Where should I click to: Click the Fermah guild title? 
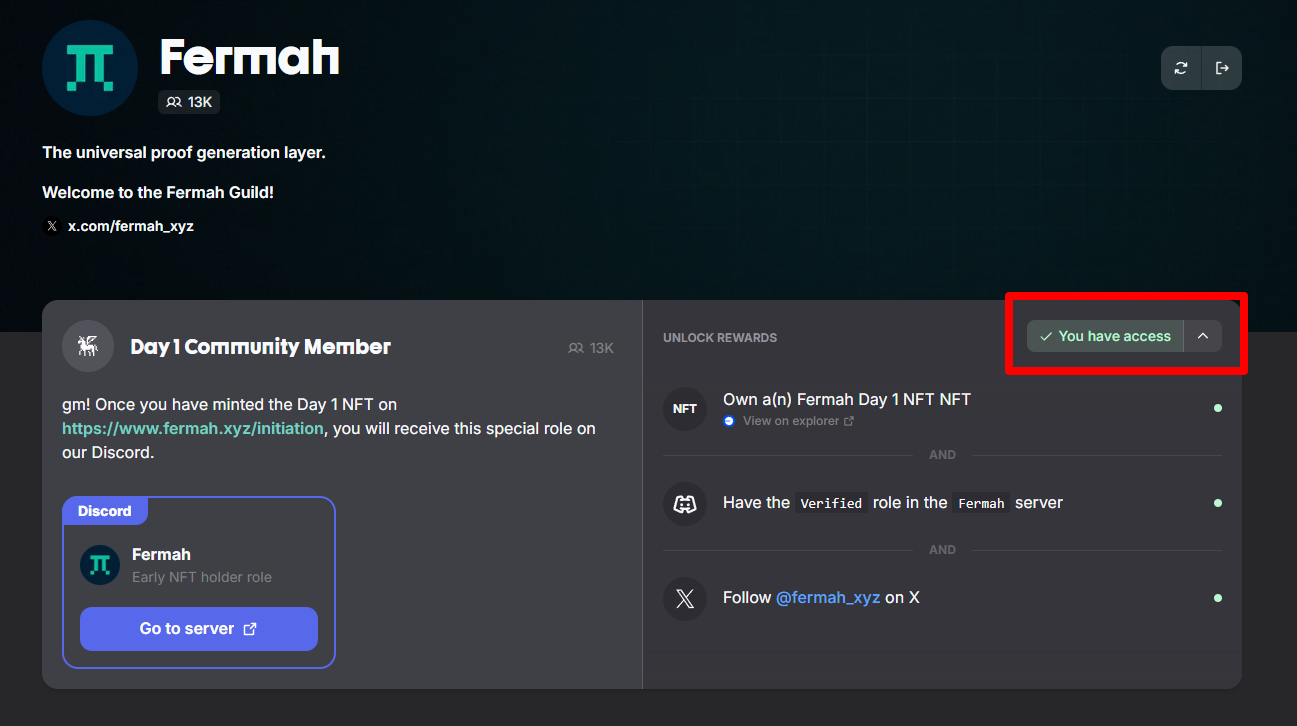pyautogui.click(x=250, y=57)
